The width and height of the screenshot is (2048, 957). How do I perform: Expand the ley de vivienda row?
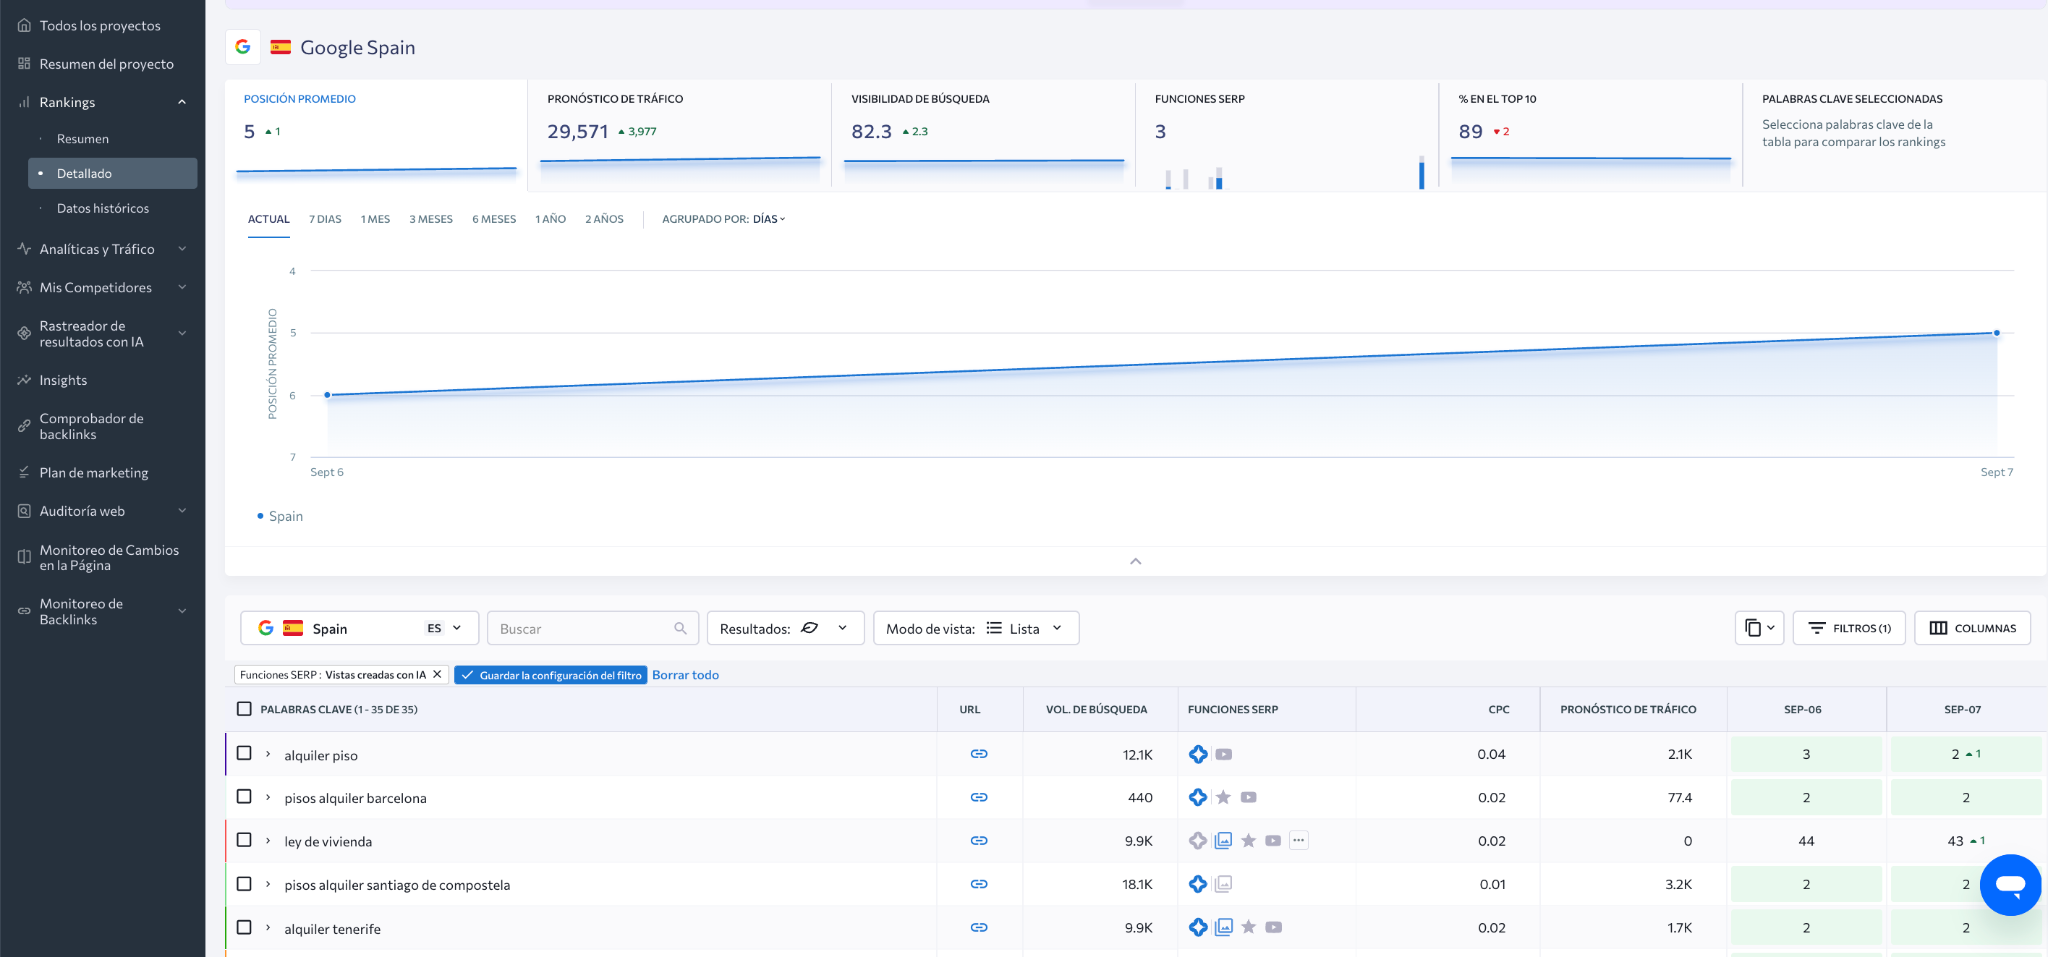[268, 841]
